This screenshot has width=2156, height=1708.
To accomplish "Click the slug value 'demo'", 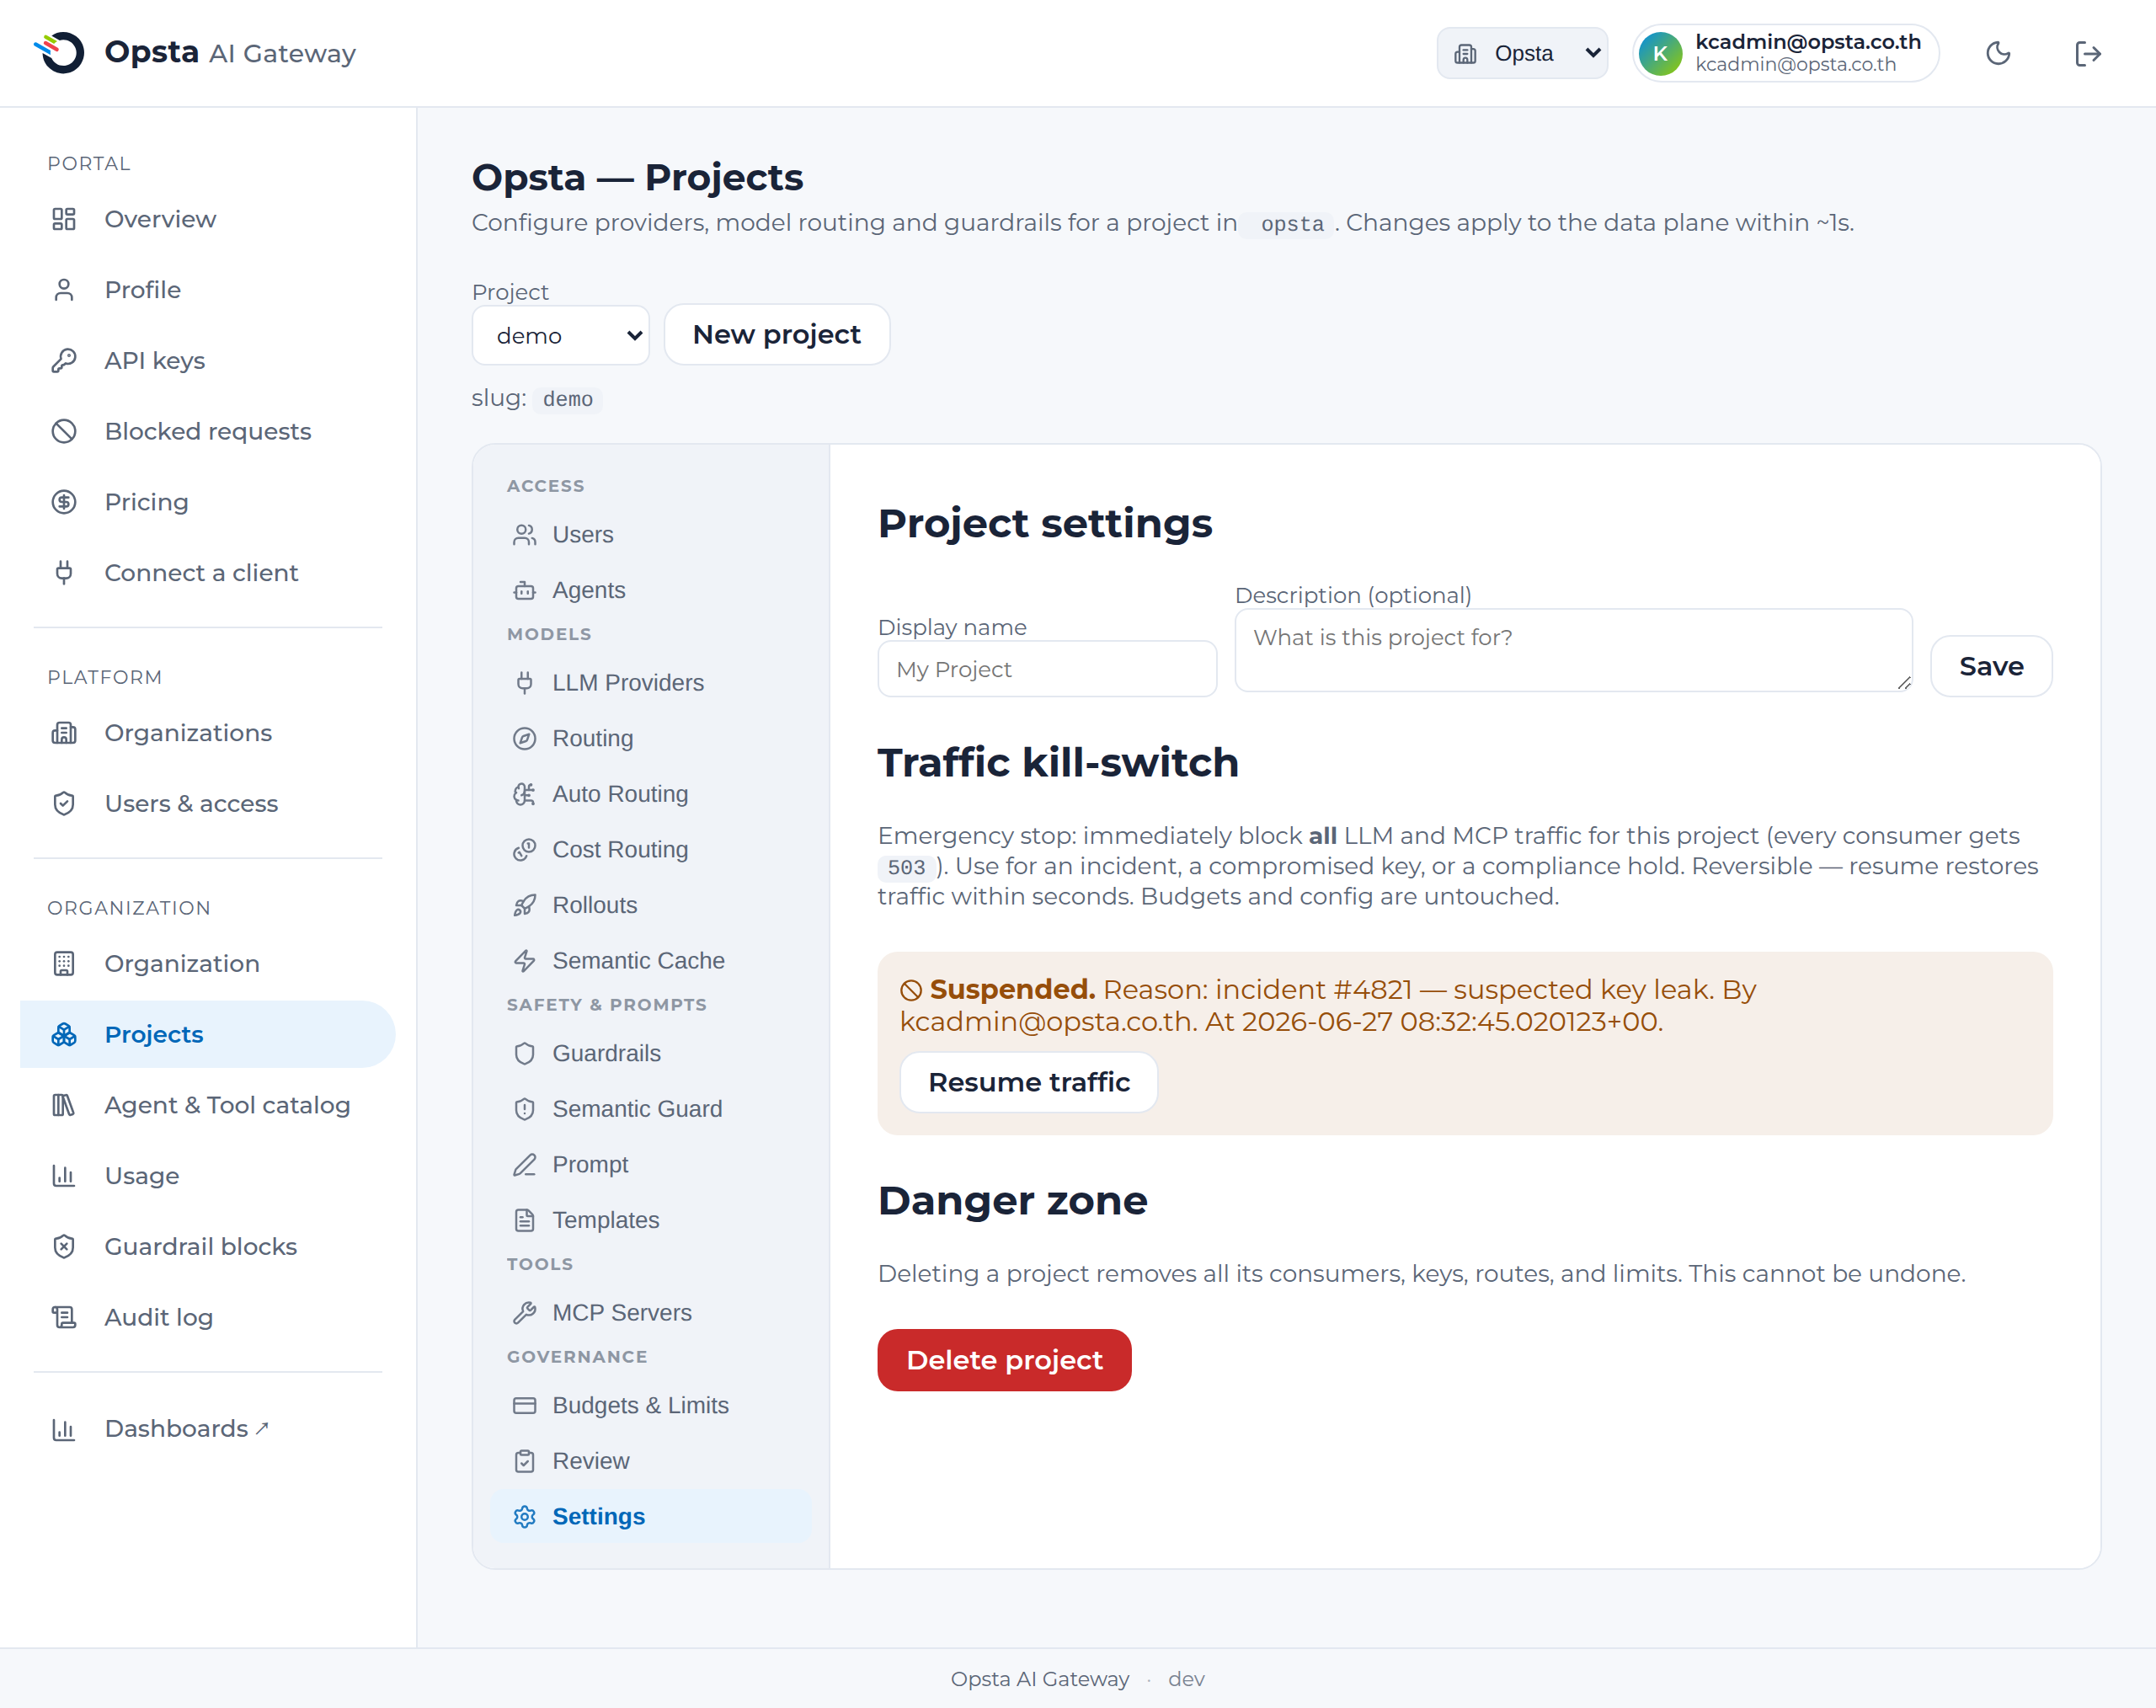I will pyautogui.click(x=567, y=399).
